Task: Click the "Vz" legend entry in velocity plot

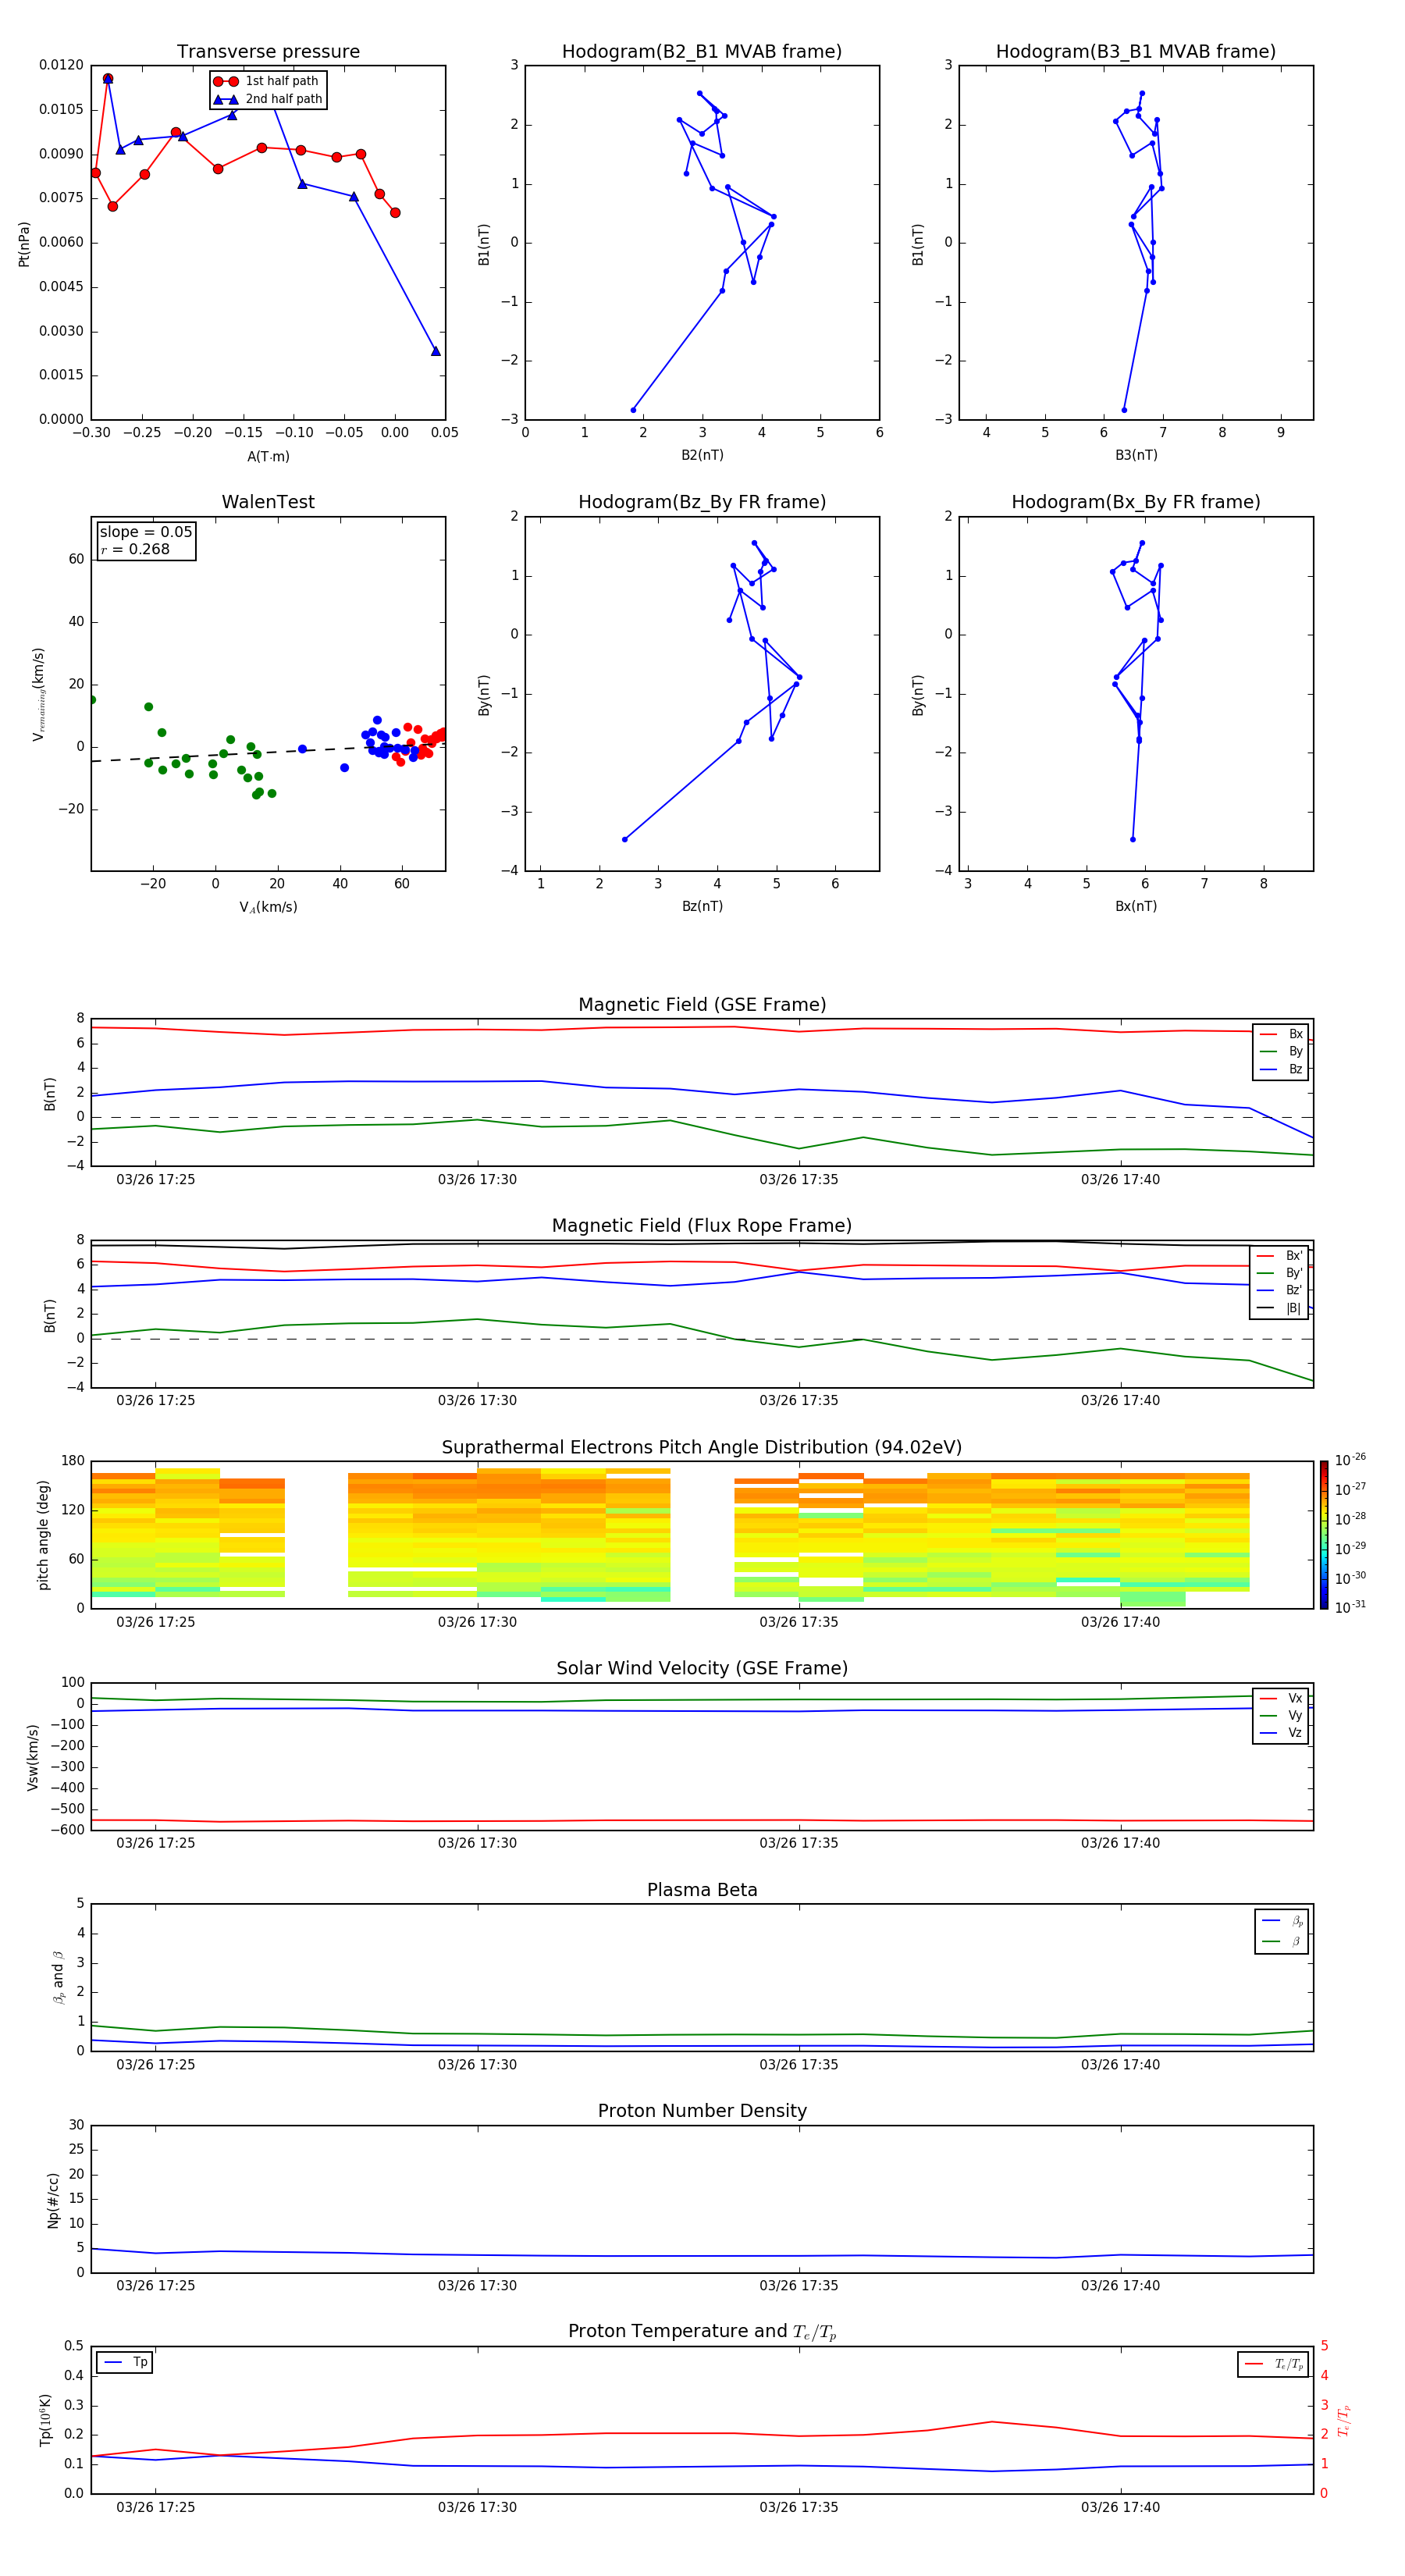Action: point(1281,1733)
